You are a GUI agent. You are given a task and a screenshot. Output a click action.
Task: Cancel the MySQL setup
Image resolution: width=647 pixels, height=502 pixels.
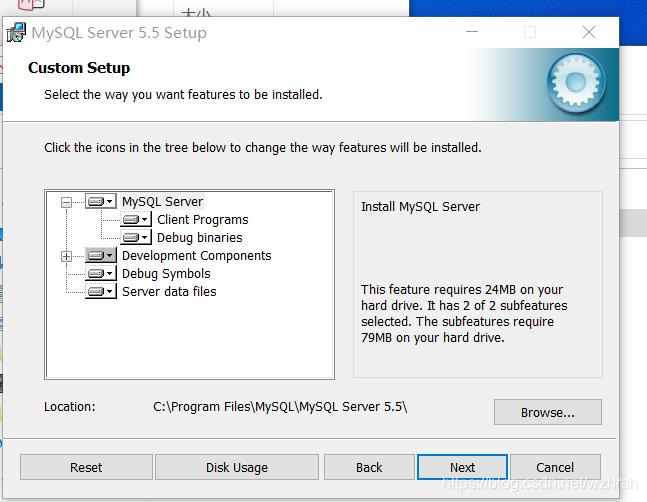tap(555, 467)
